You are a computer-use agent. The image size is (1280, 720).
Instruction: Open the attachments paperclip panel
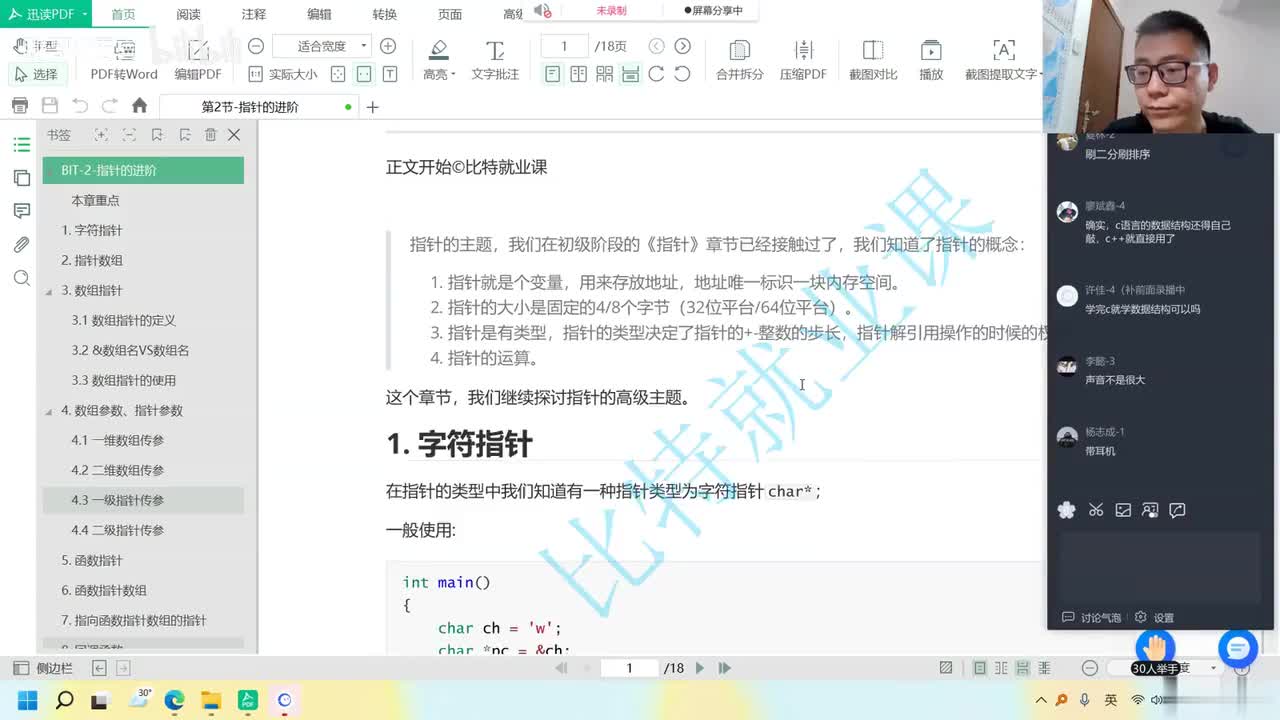pos(22,244)
